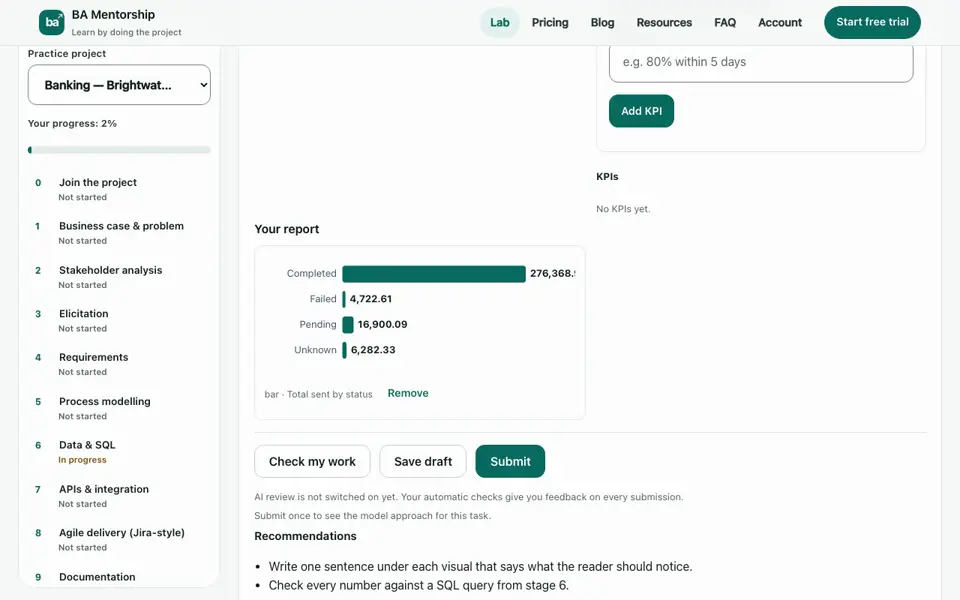Screen dimensions: 960x600
Task: Click the Unknown value 6,282.33
Action: [373, 350]
